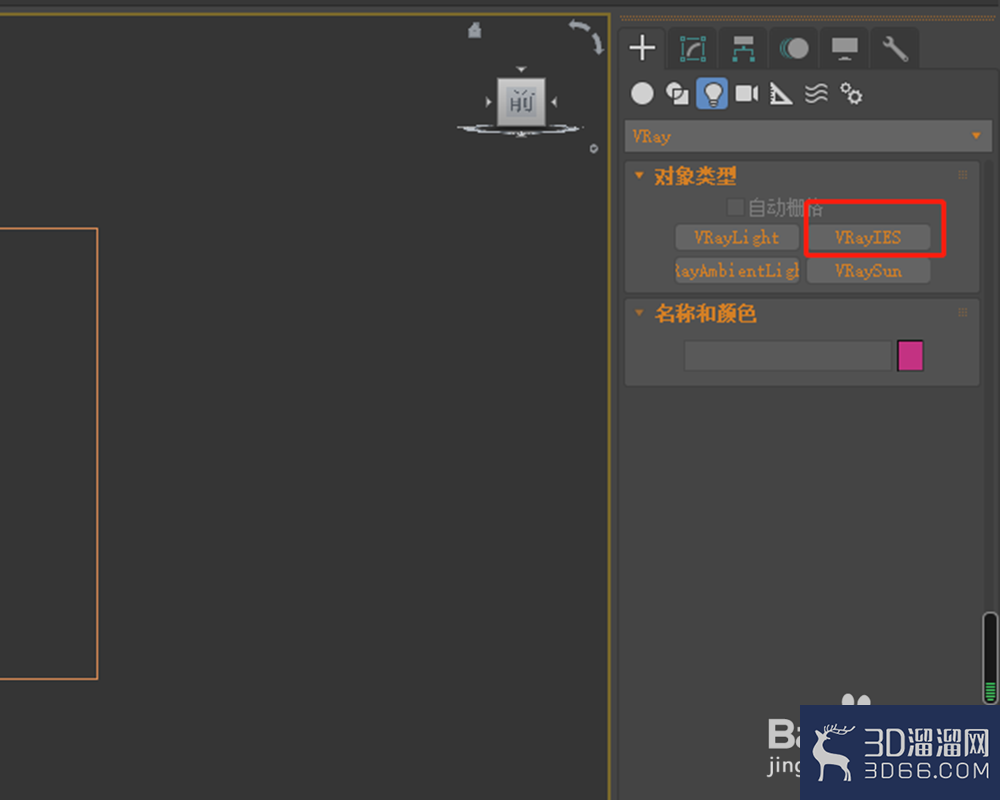This screenshot has width=1000, height=800.
Task: Click the object name input field
Action: [788, 355]
